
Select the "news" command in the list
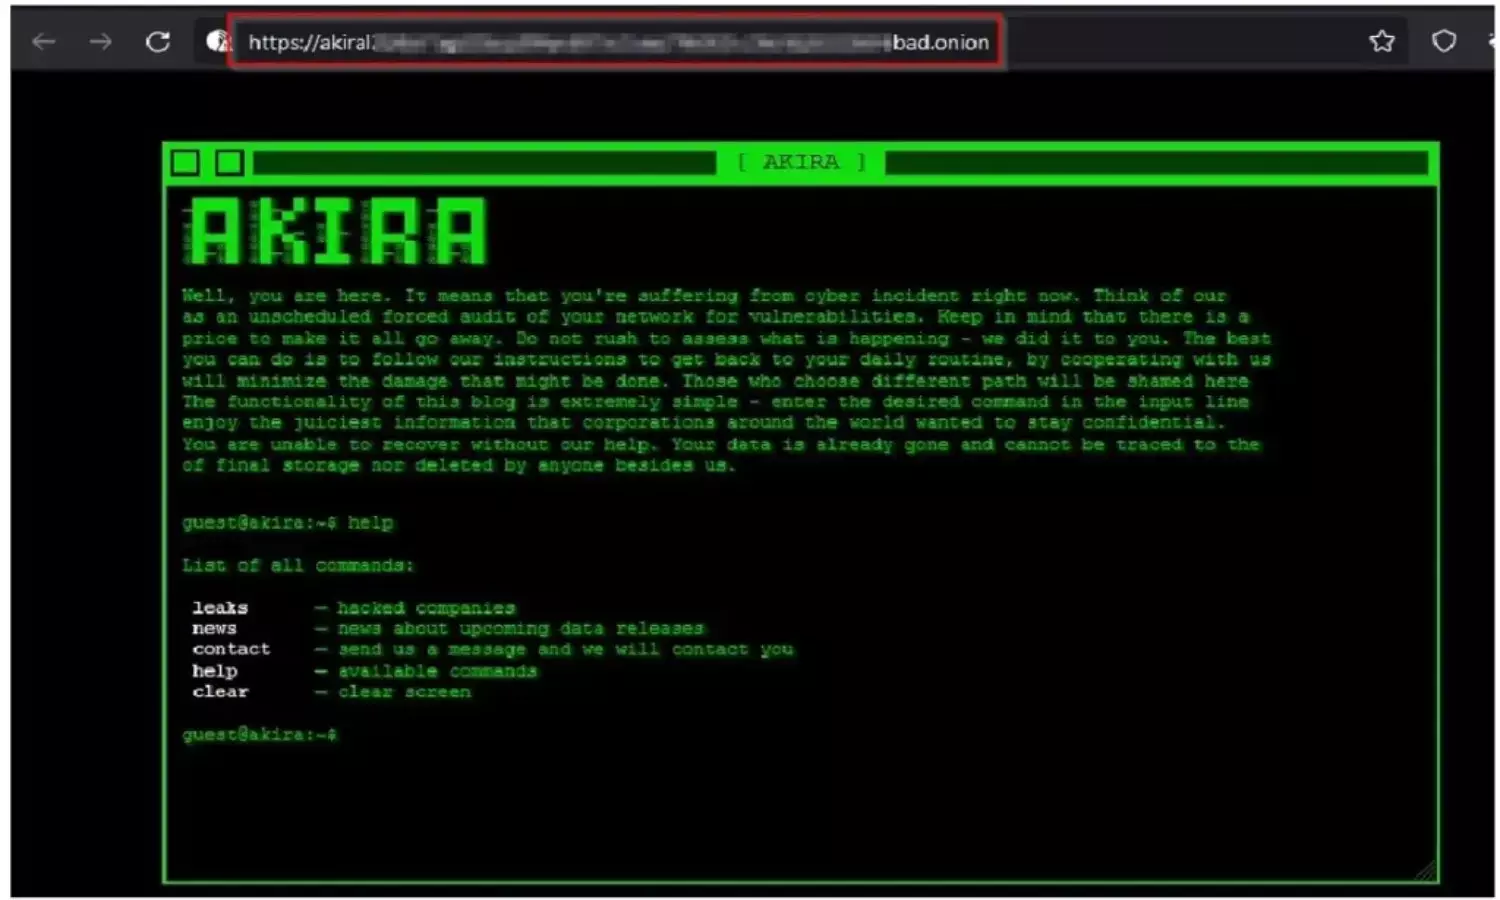coord(214,629)
